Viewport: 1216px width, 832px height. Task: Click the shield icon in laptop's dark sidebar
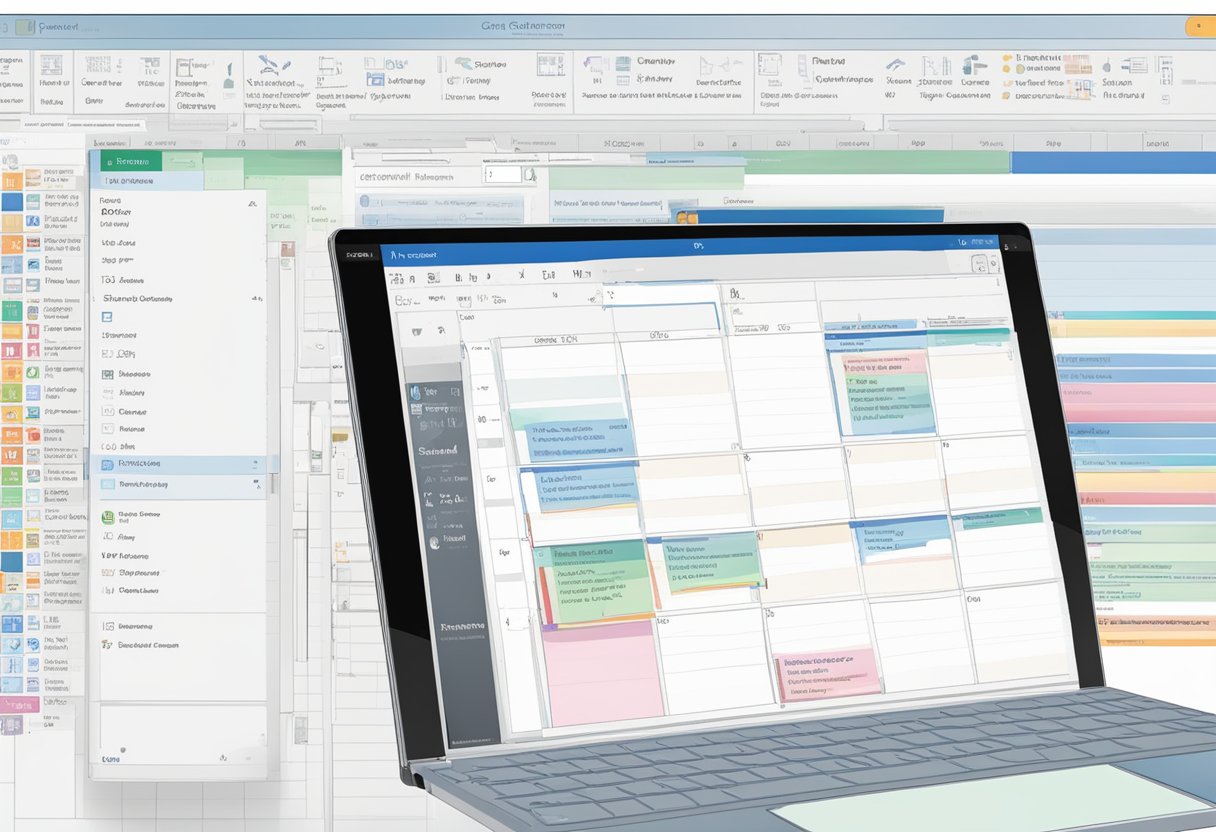coord(416,392)
